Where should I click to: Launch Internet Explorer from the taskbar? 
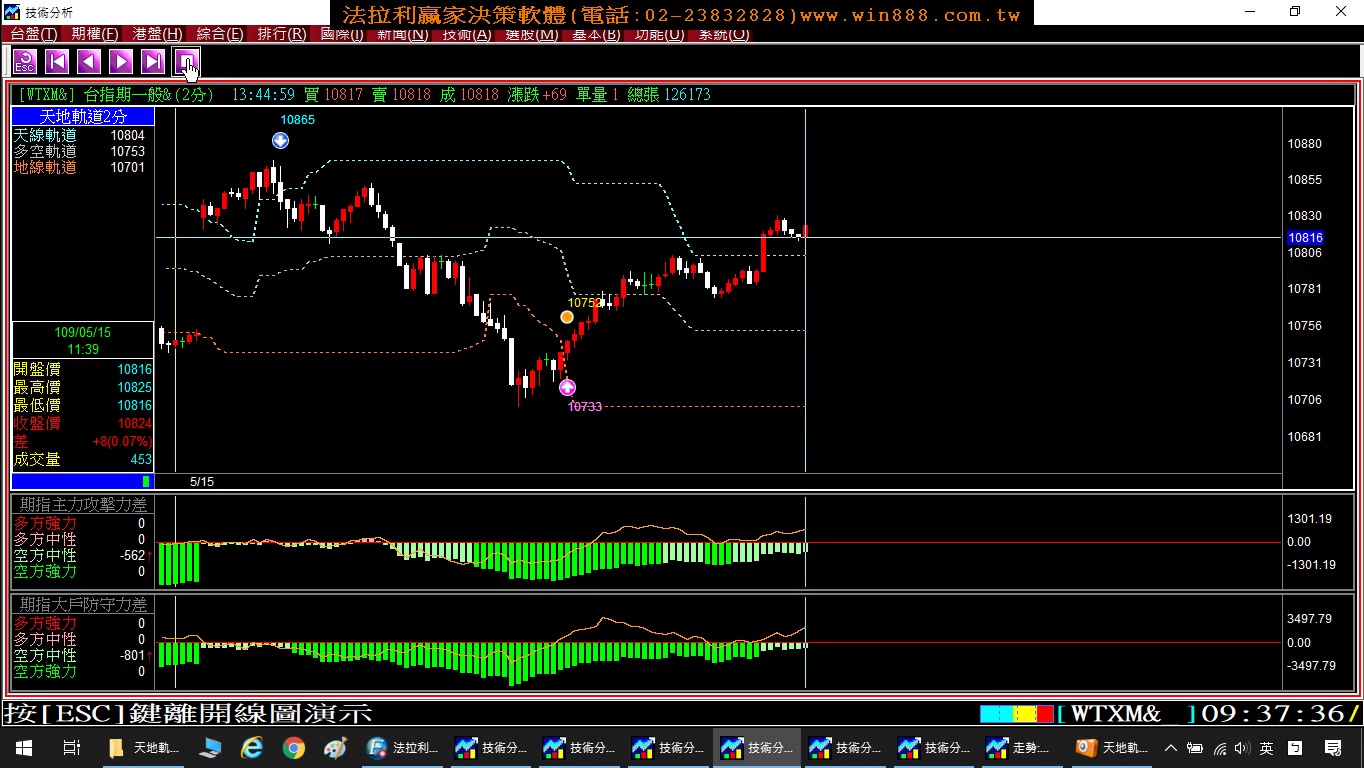251,747
